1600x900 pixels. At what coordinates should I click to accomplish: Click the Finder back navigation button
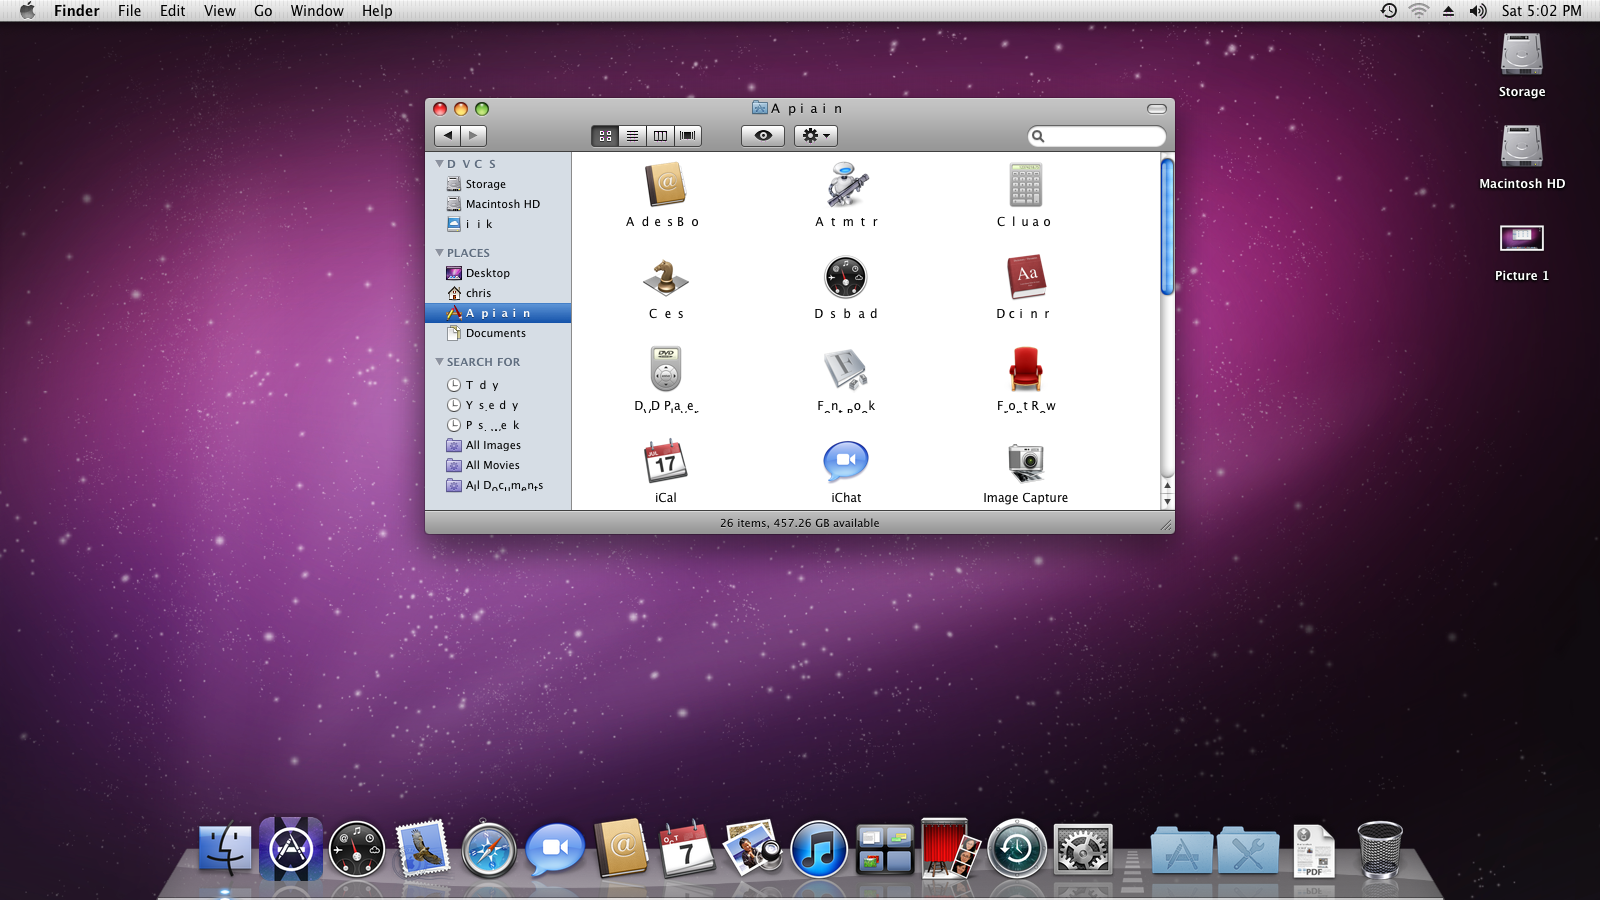tap(448, 136)
